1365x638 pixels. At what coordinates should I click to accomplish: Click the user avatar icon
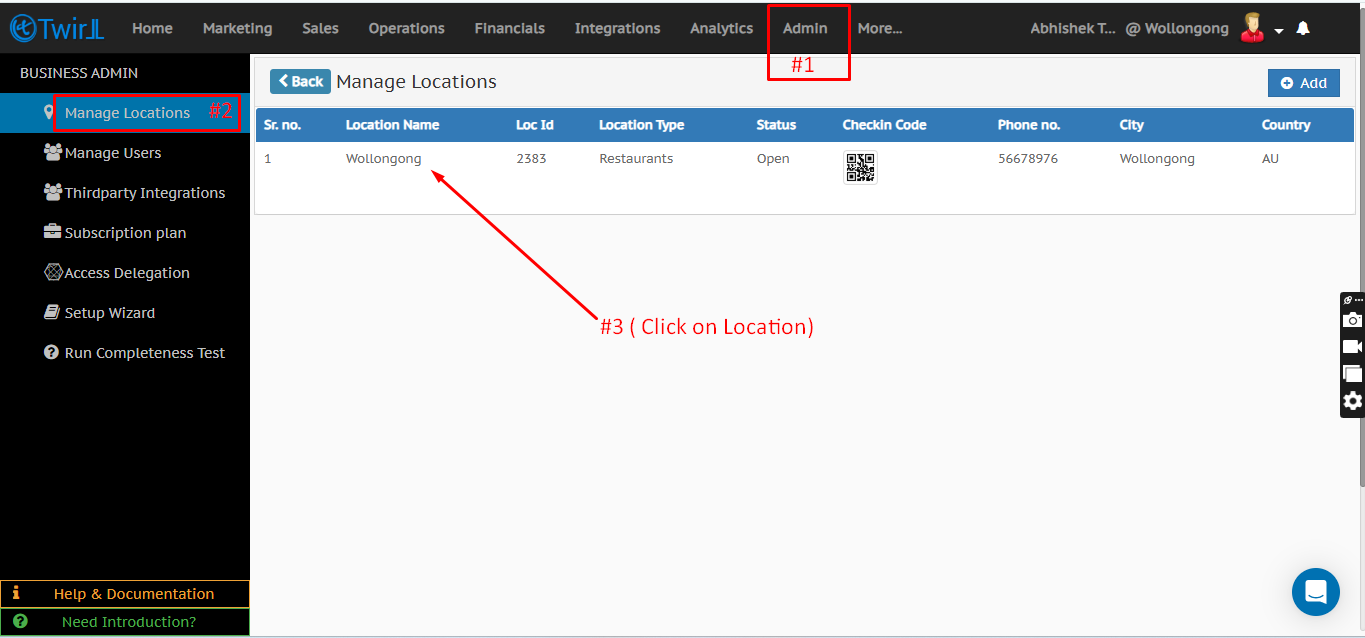click(x=1251, y=28)
